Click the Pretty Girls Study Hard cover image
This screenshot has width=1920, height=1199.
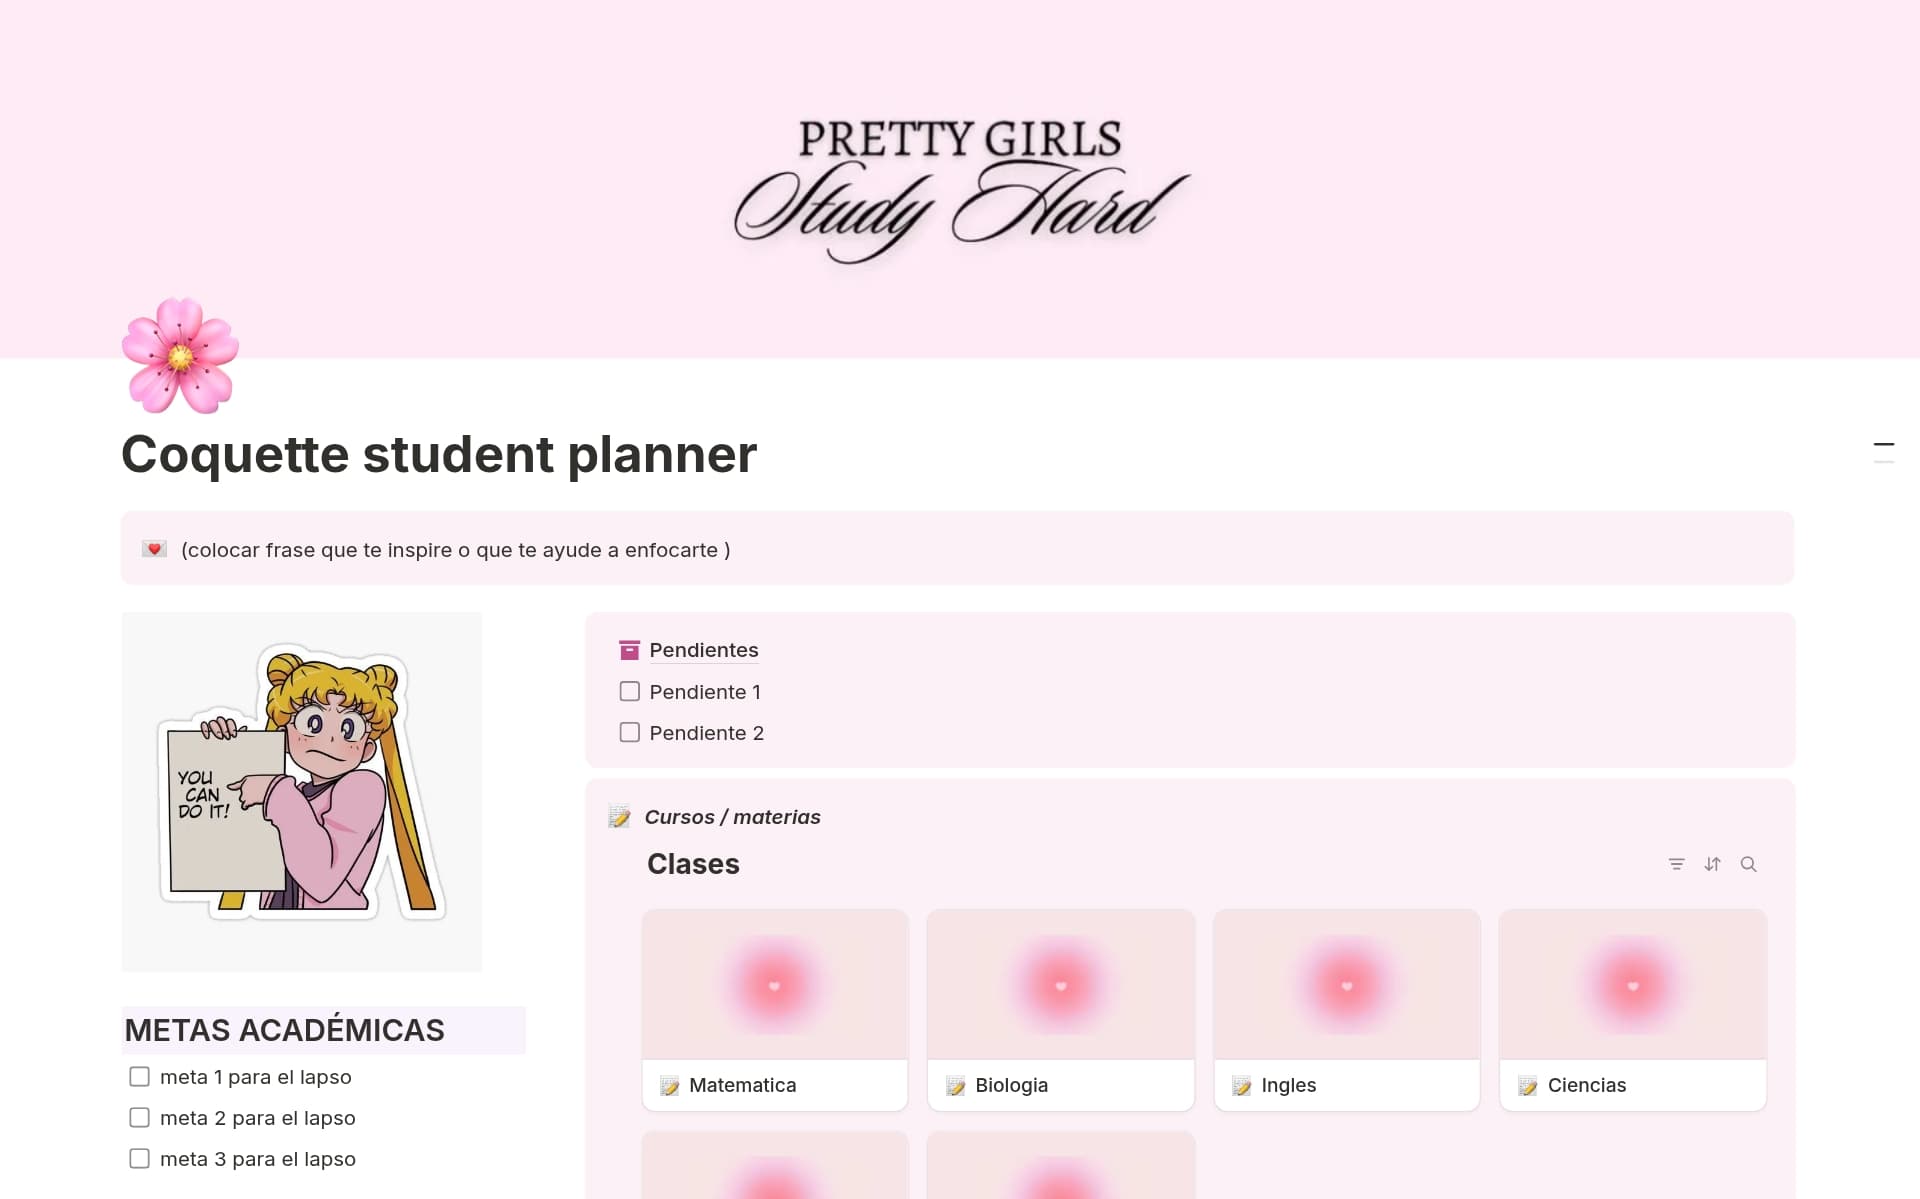[x=960, y=180]
